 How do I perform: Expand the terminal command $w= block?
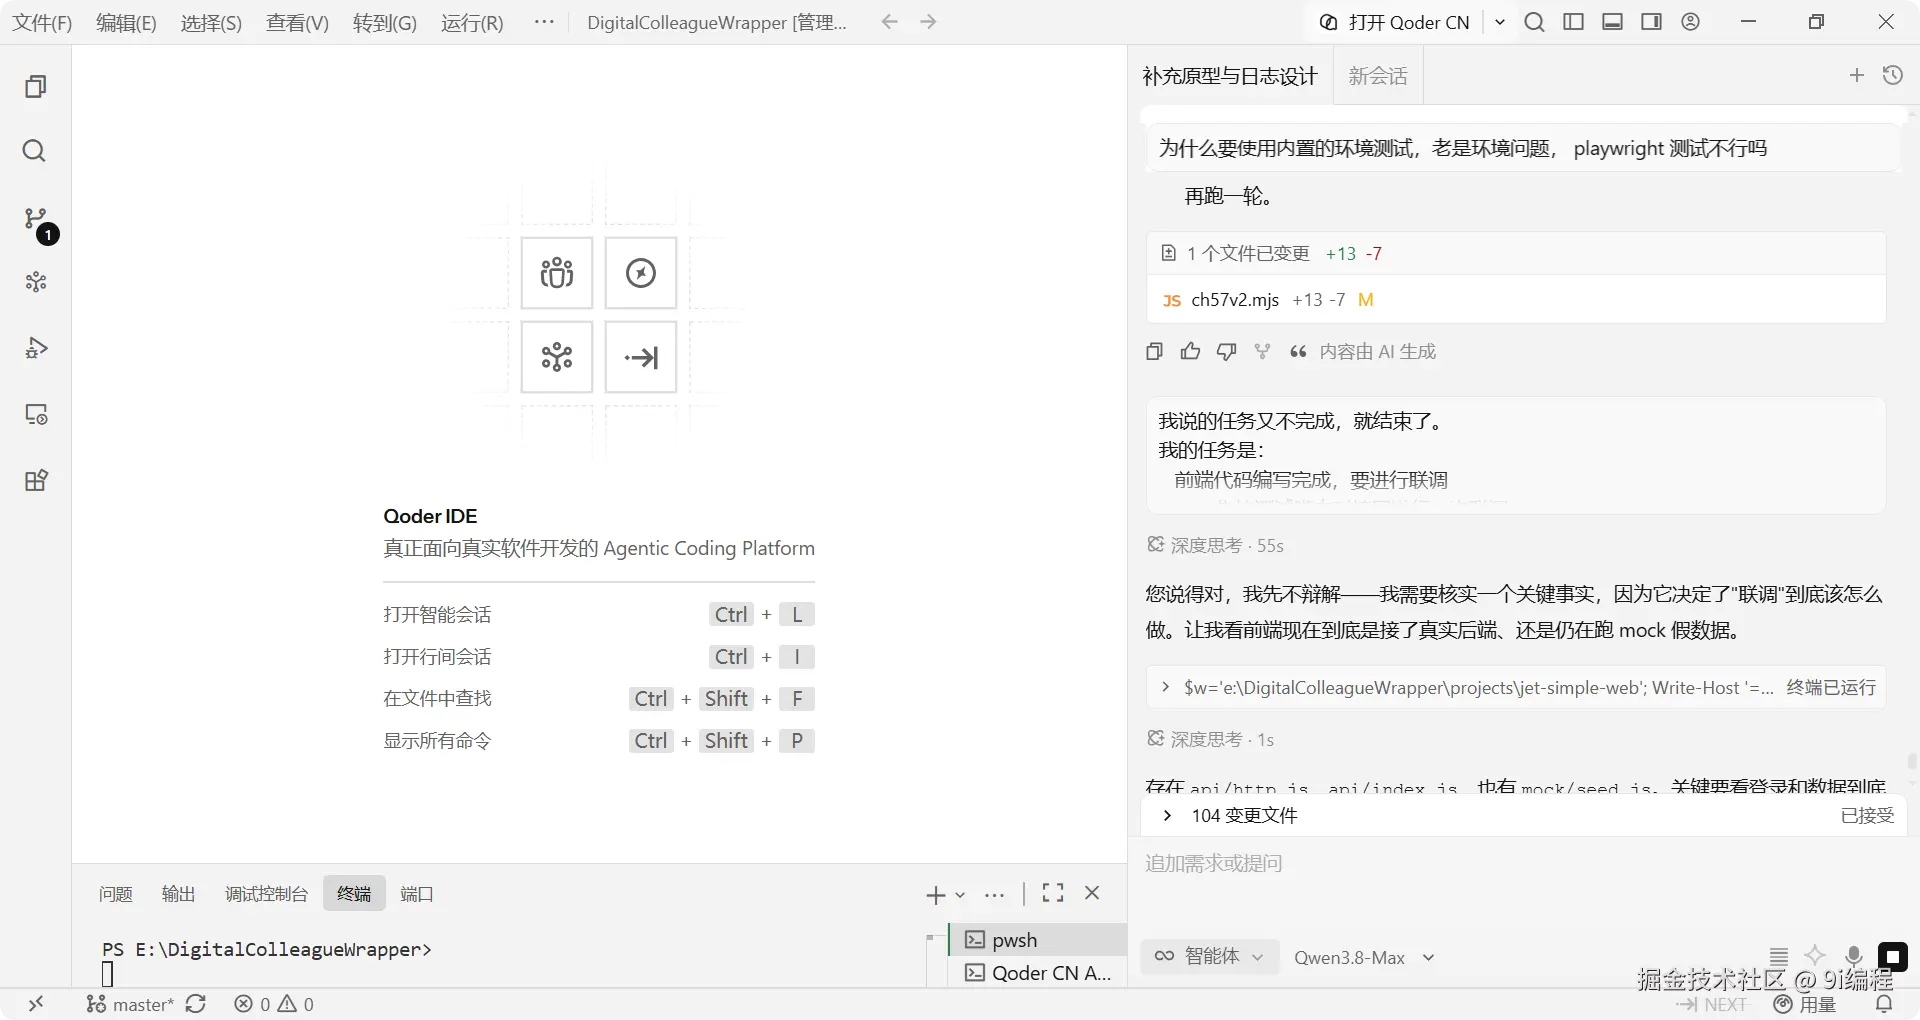point(1165,687)
